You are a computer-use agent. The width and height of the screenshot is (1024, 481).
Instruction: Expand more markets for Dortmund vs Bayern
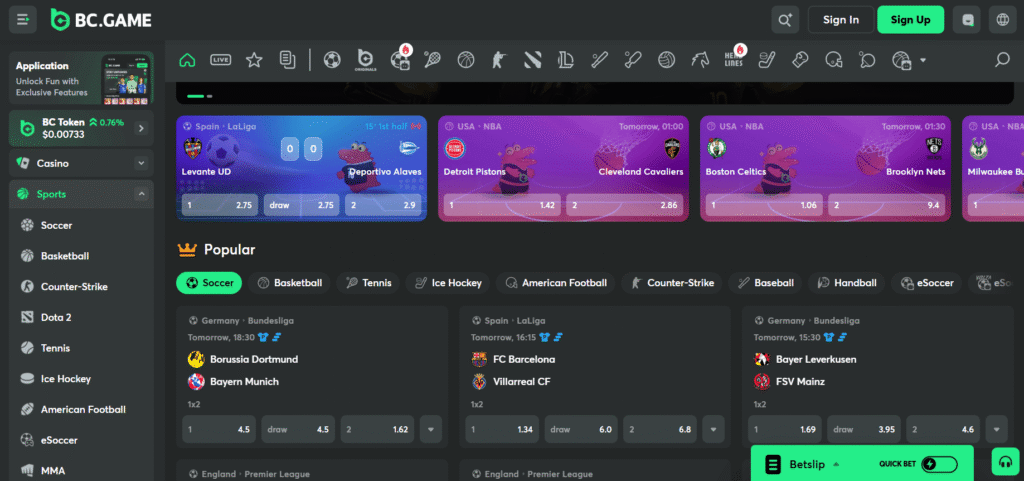click(x=431, y=429)
